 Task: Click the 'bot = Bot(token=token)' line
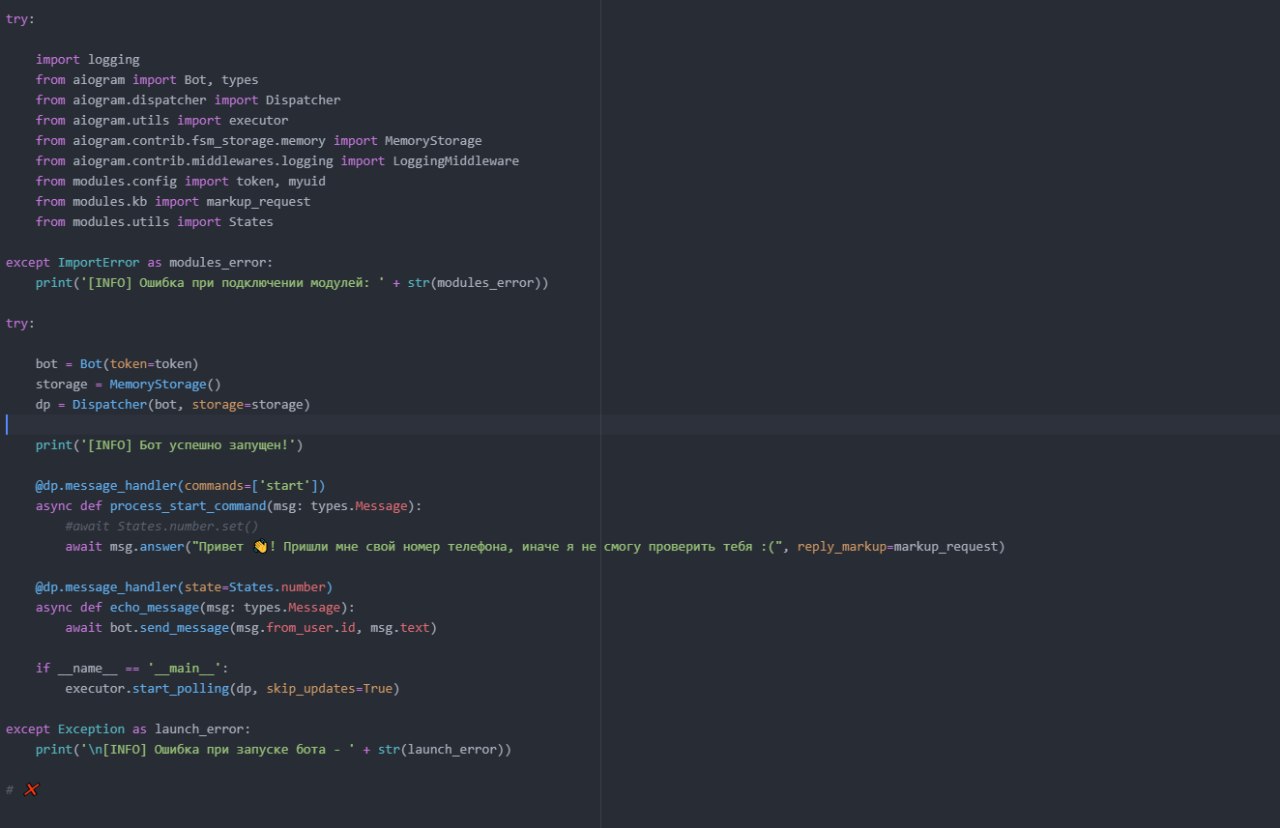point(117,364)
